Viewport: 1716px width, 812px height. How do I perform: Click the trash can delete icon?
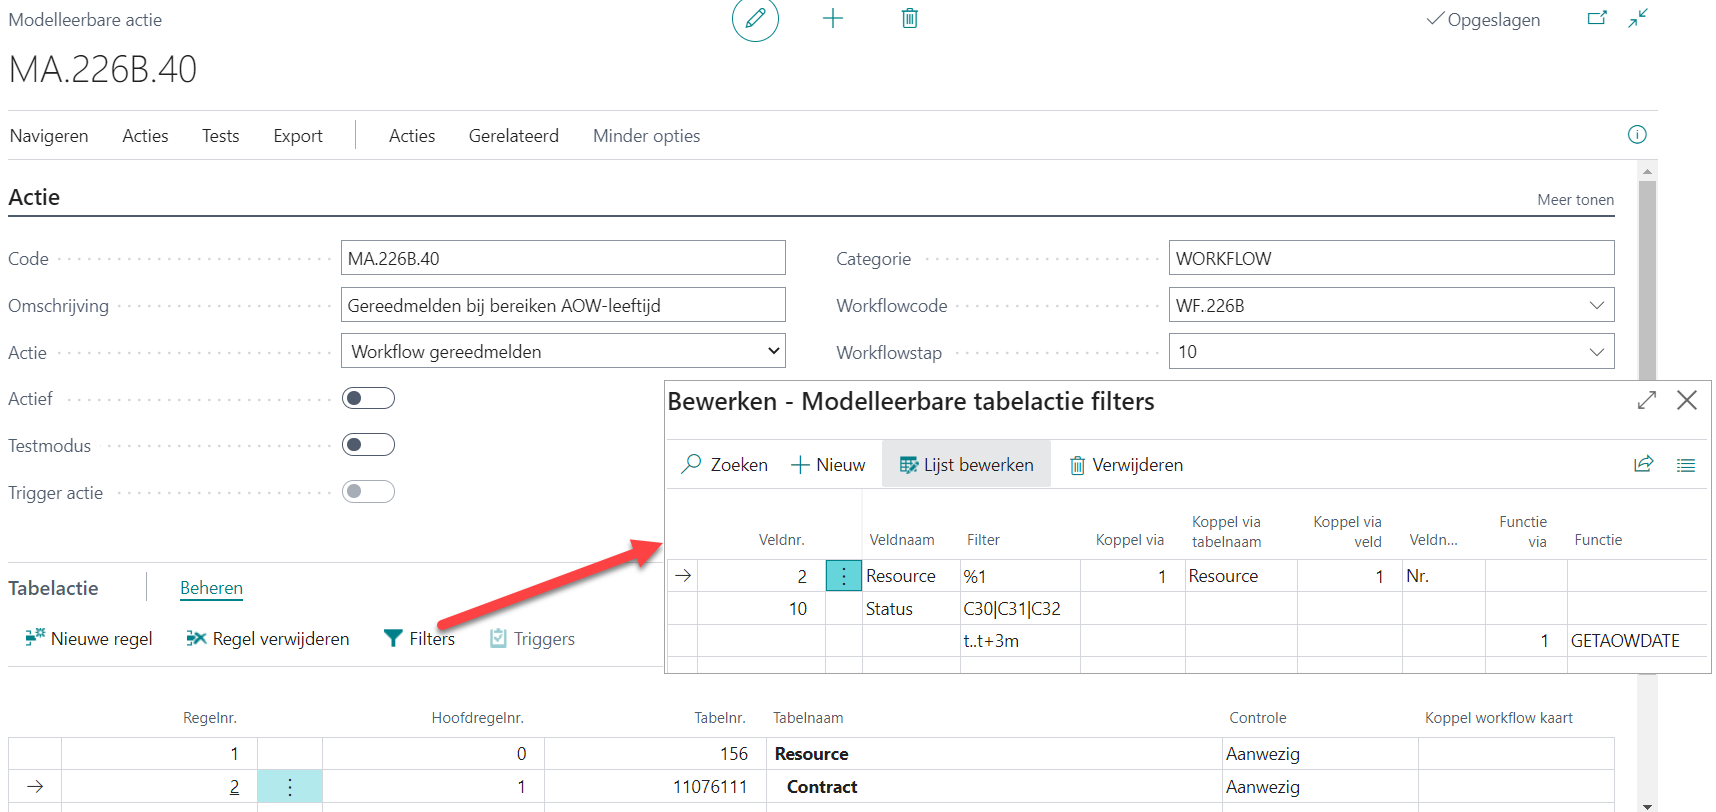pyautogui.click(x=909, y=19)
